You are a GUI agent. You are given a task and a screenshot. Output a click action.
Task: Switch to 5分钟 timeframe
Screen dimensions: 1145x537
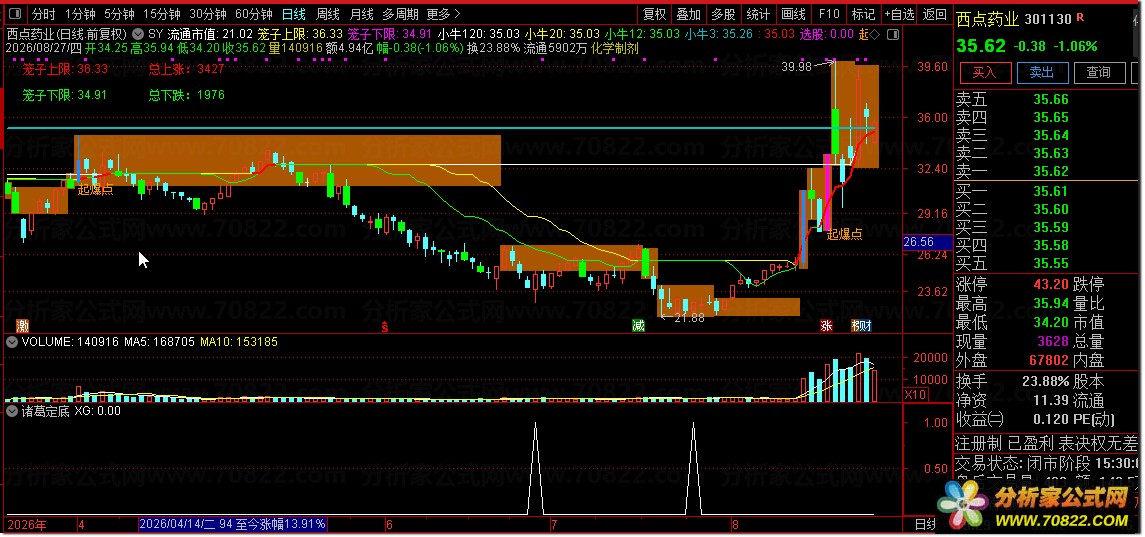tap(118, 14)
